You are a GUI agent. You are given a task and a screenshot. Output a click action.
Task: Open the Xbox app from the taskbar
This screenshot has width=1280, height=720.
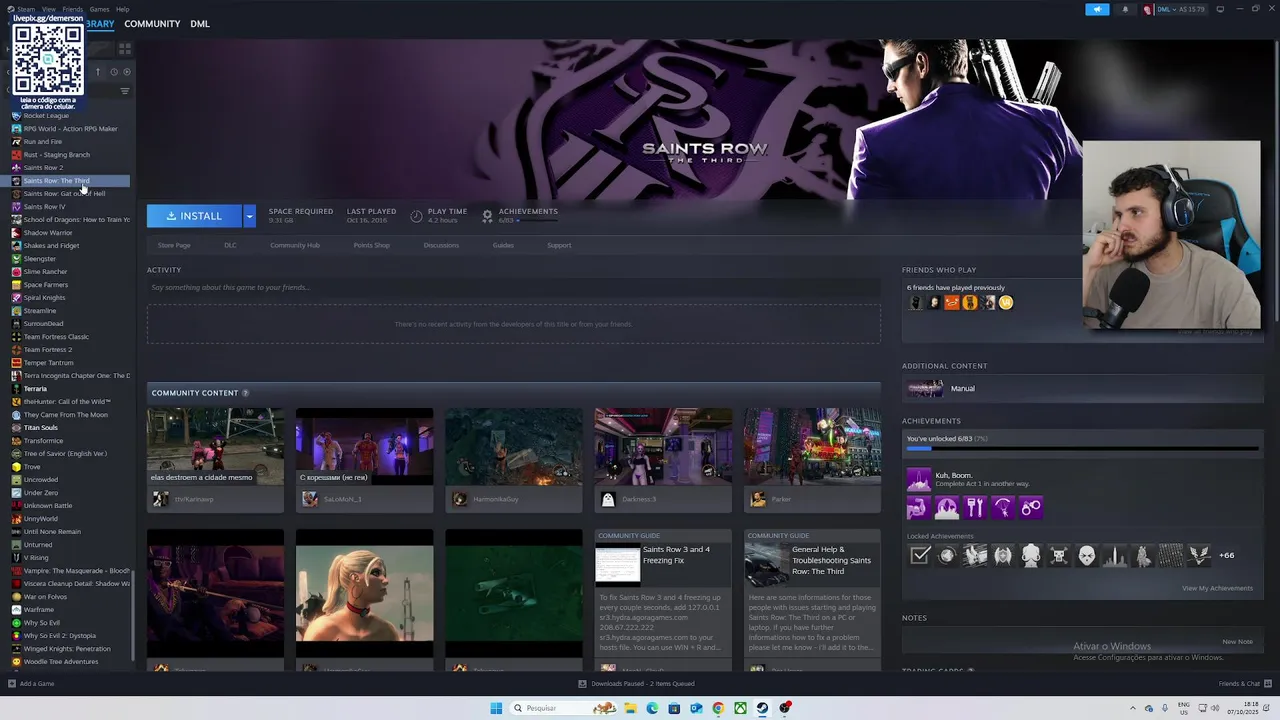740,708
